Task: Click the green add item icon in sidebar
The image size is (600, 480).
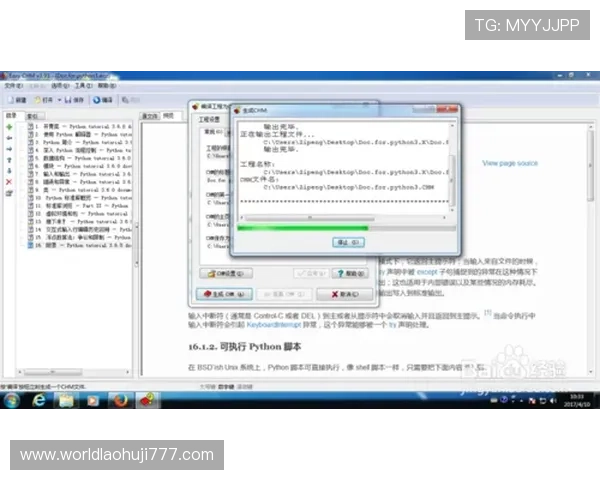Action: [9, 129]
